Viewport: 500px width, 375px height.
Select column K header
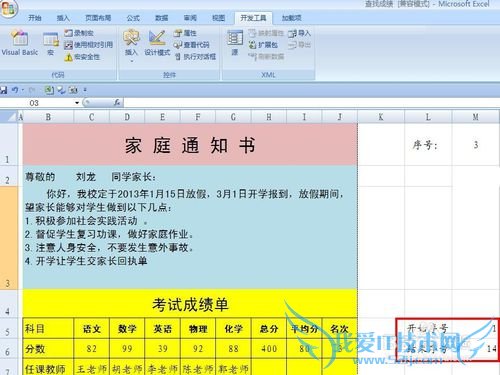tap(381, 117)
